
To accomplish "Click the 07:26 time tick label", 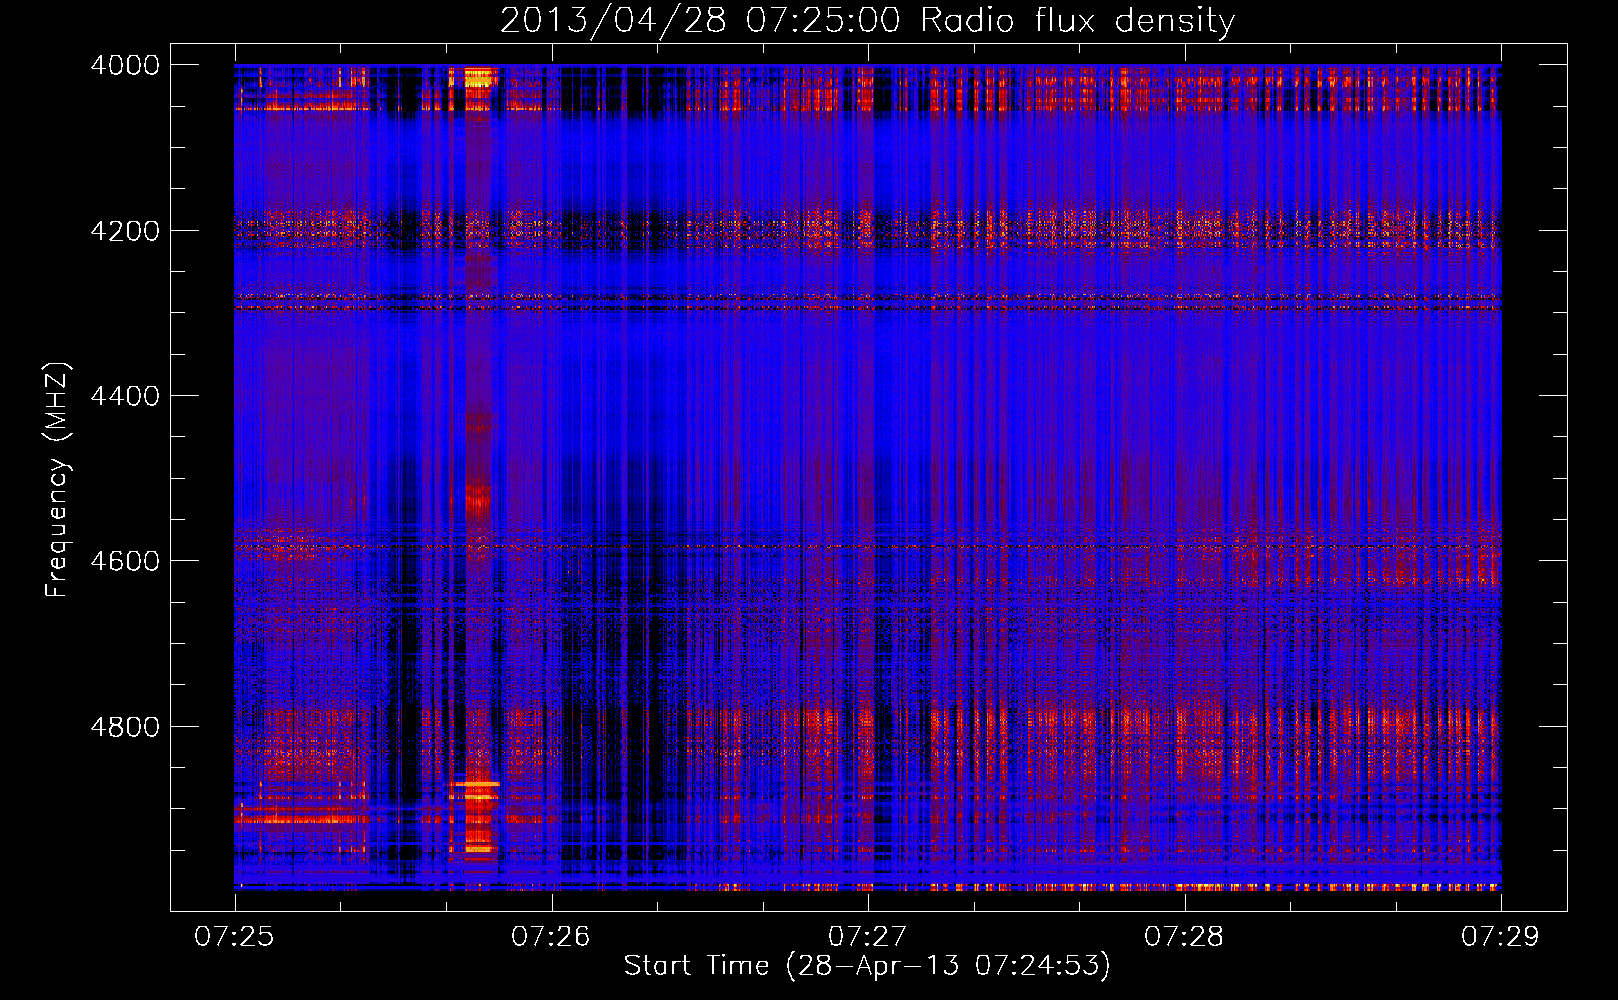I will tap(551, 937).
